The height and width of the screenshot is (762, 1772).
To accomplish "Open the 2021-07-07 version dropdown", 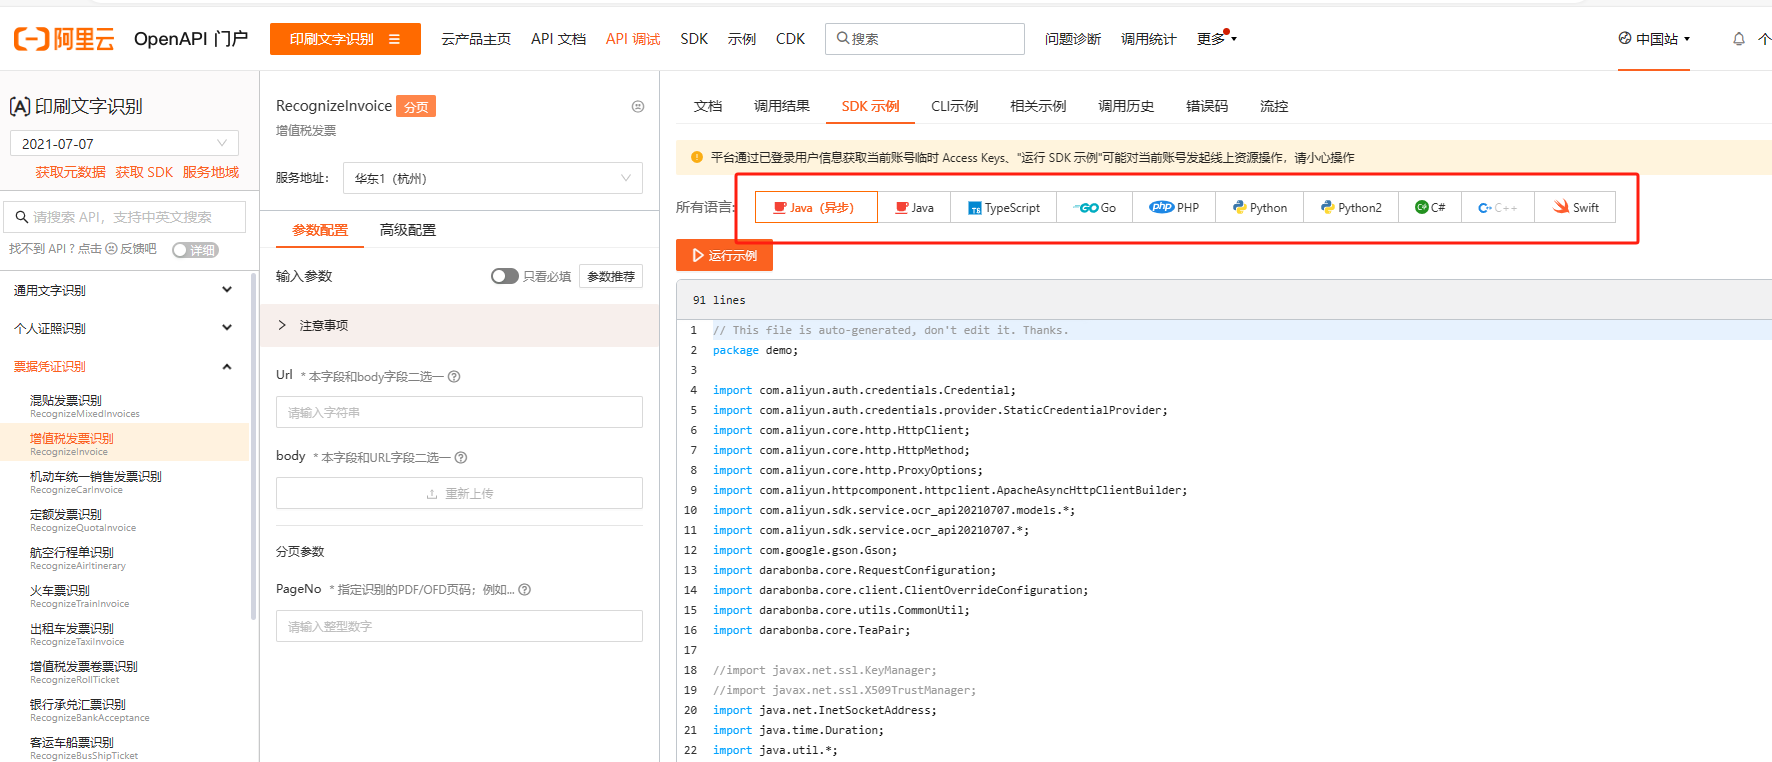I will coord(124,143).
